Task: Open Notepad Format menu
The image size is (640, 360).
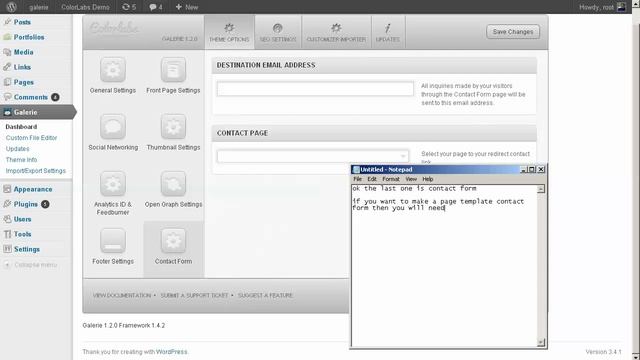Action: coord(391,179)
